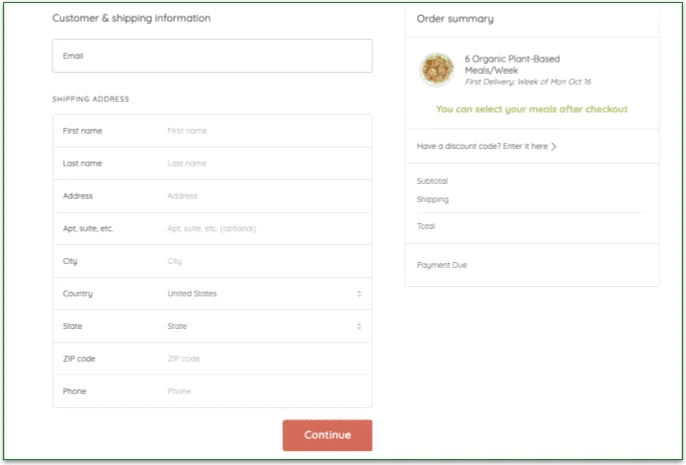Screen dimensions: 686x465
Task: Click the red Continue button
Action: click(x=327, y=435)
